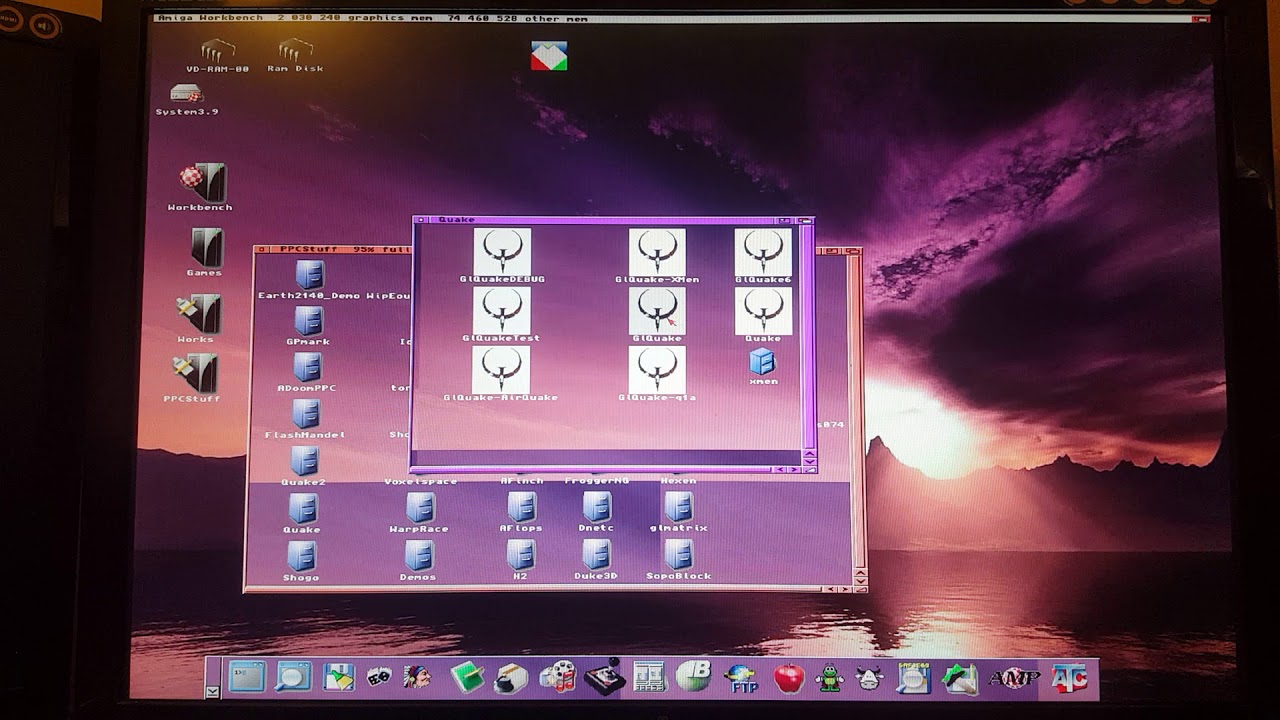Screen dimensions: 1280x720
Task: Select the Games partition icon
Action: coord(206,247)
